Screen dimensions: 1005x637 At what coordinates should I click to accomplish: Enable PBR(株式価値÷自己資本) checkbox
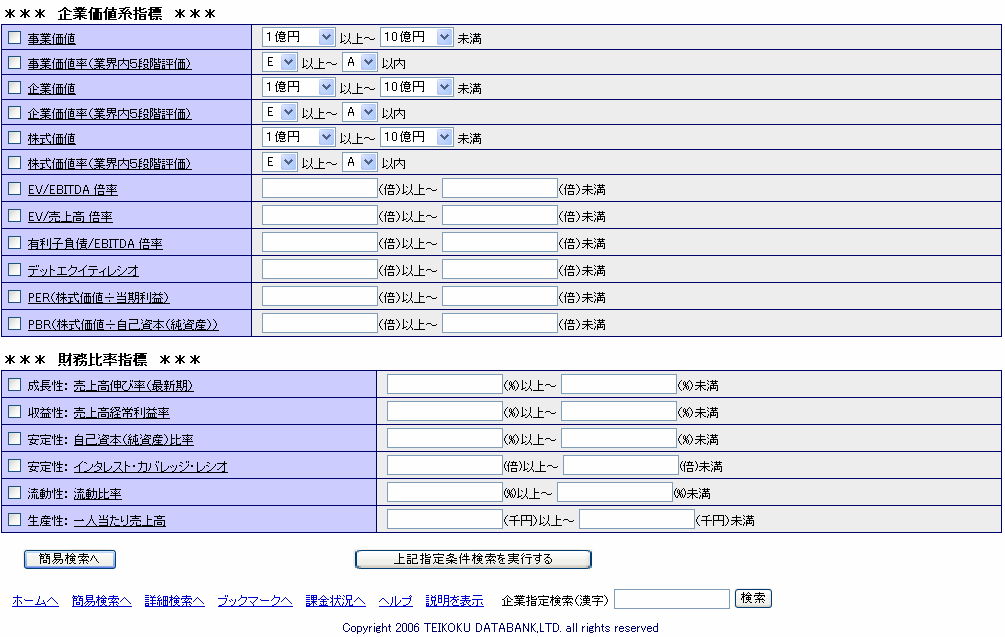[x=14, y=324]
